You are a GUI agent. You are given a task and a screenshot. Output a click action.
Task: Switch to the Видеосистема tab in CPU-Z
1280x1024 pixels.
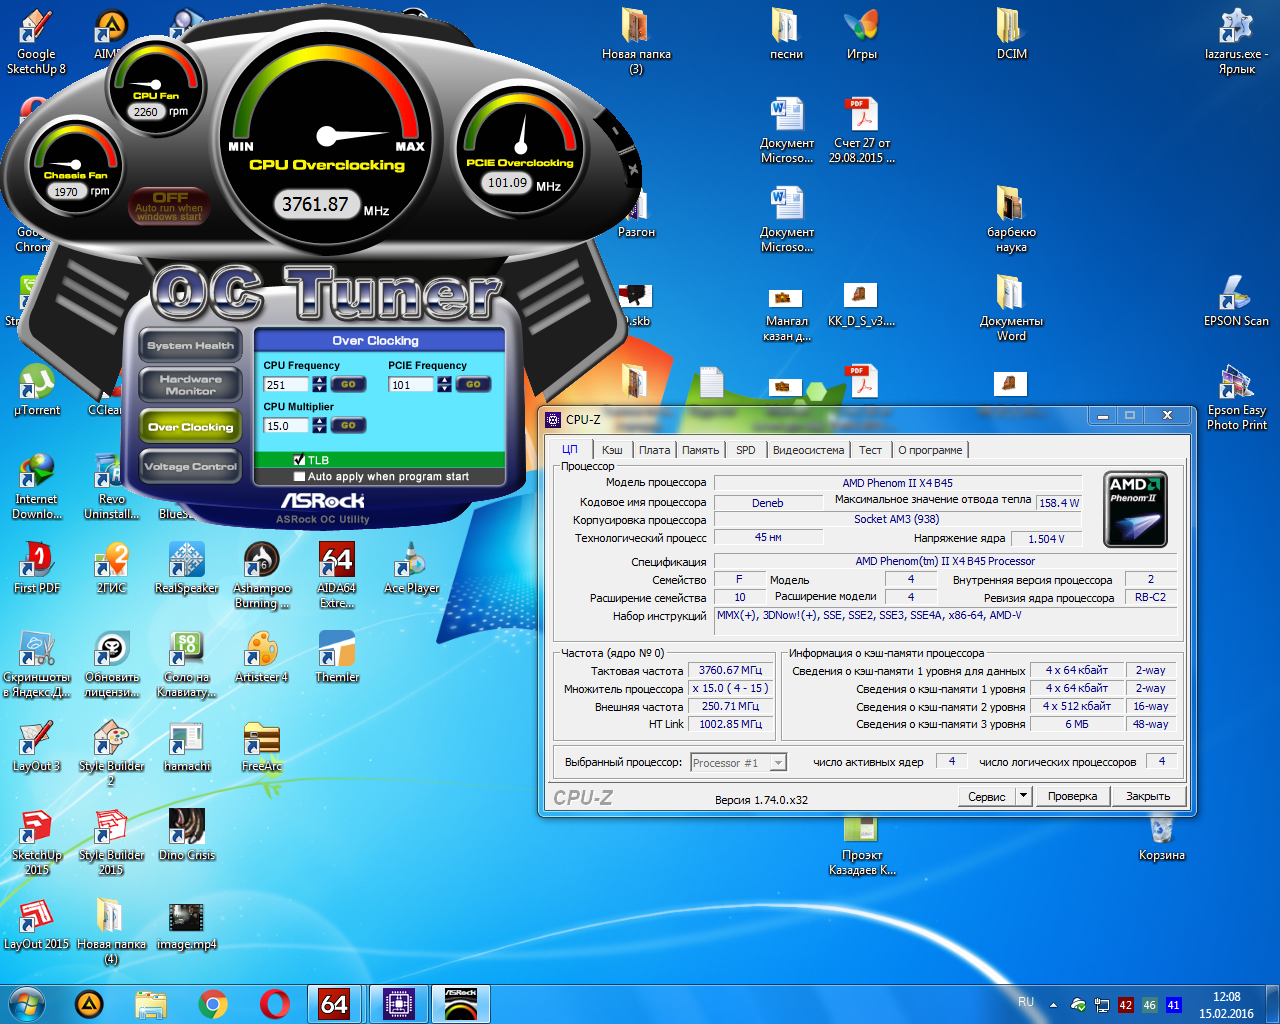click(x=808, y=450)
